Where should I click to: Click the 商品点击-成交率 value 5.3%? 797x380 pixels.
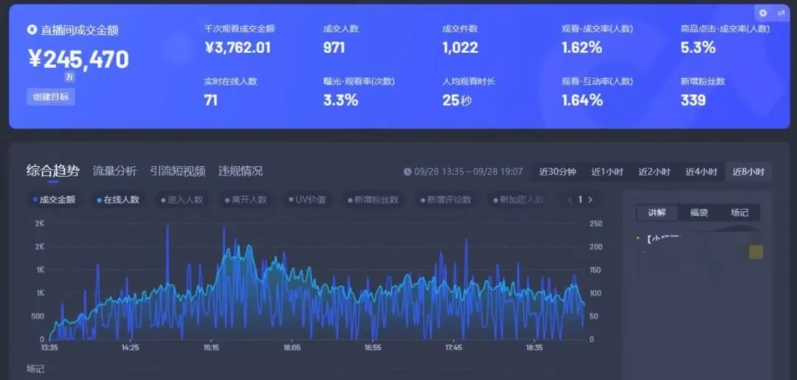(x=698, y=48)
